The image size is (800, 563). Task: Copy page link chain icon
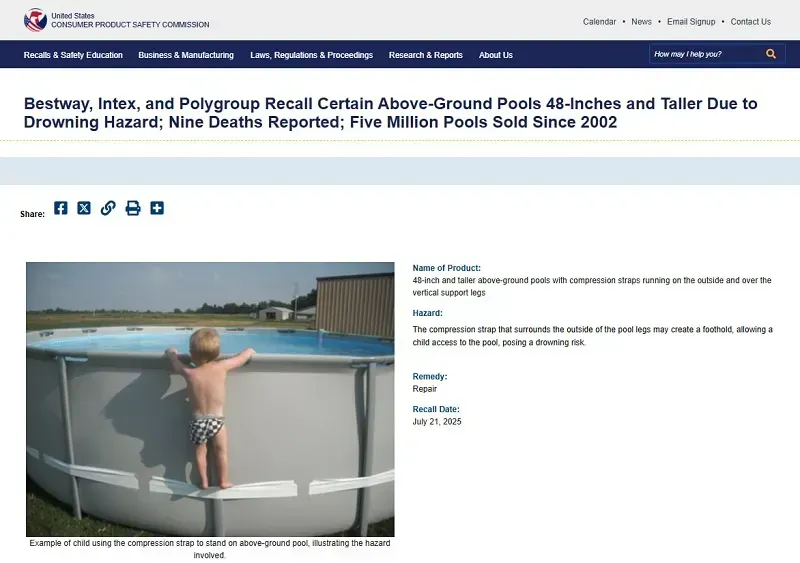tap(108, 208)
